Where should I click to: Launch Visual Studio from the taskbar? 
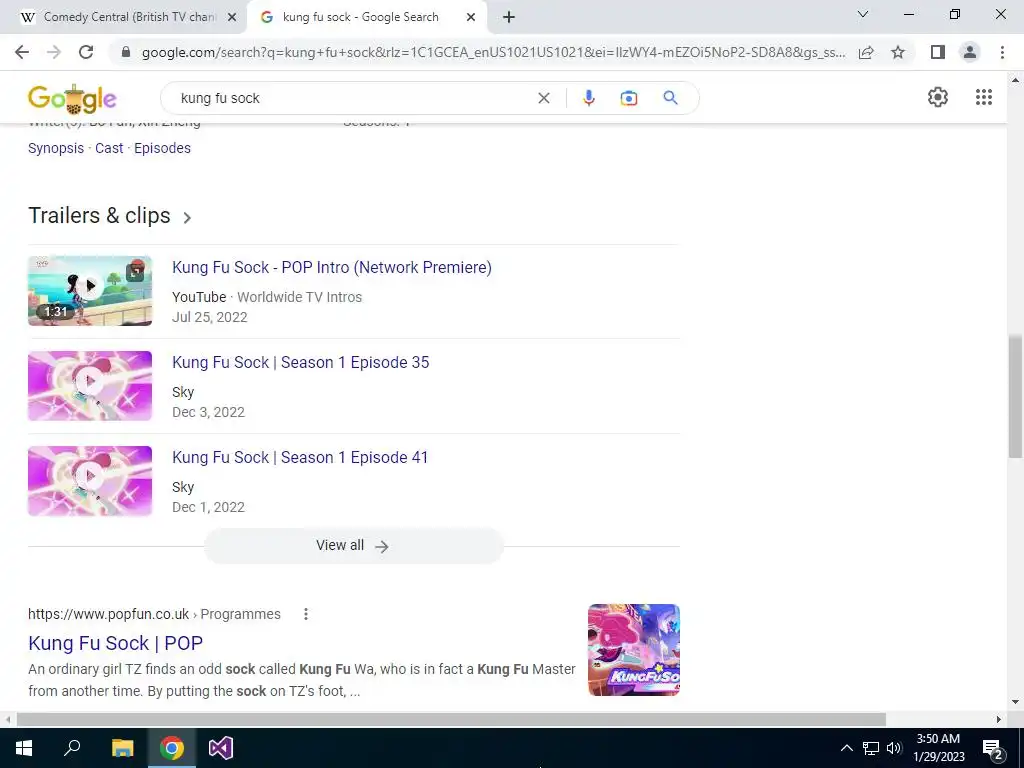tap(221, 748)
